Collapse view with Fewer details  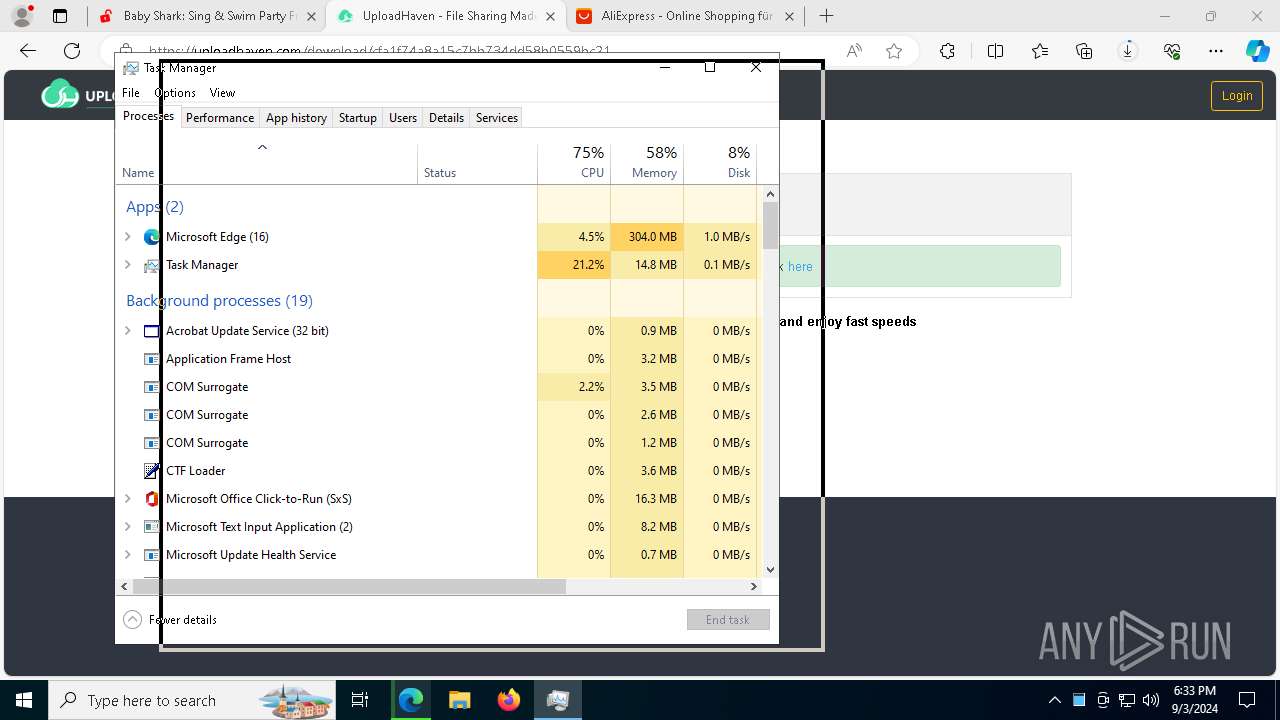[x=170, y=620]
